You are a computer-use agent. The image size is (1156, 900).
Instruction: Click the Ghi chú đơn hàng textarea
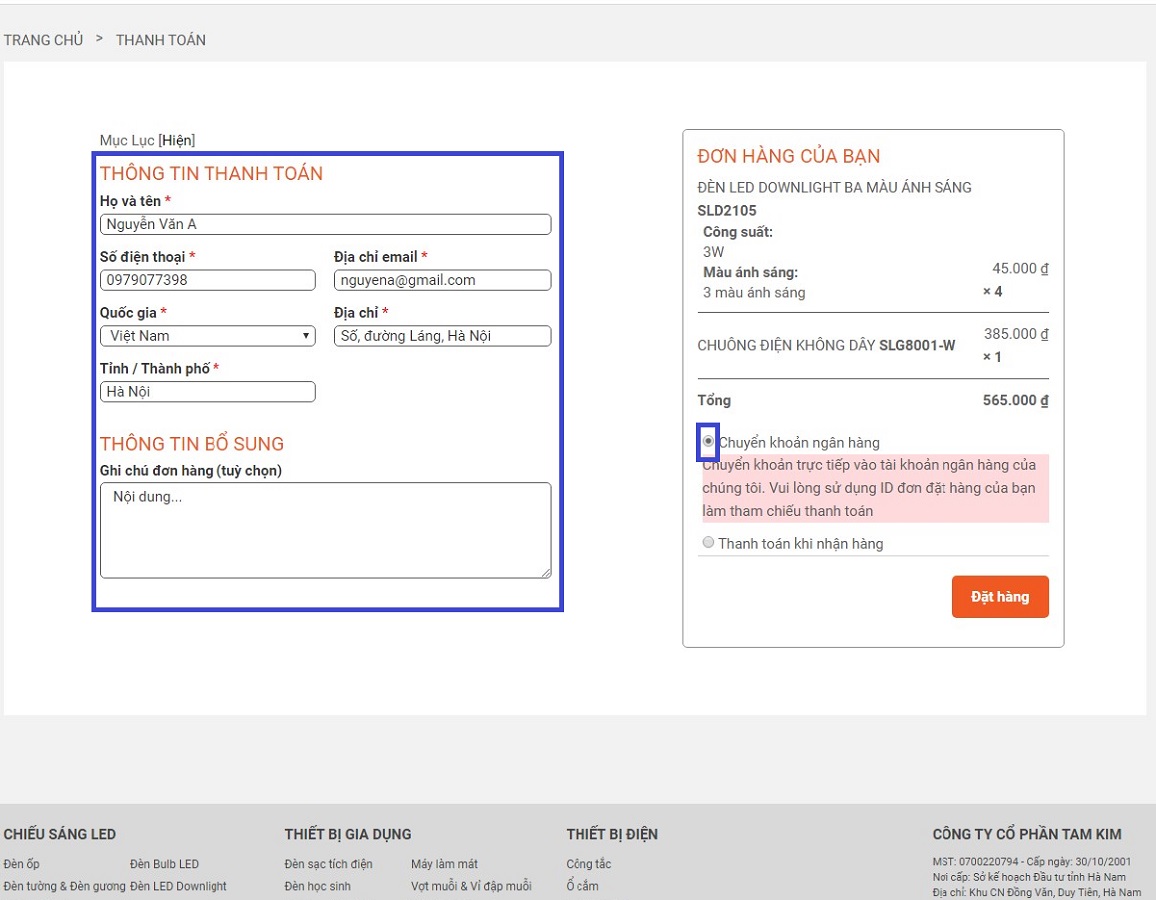325,530
